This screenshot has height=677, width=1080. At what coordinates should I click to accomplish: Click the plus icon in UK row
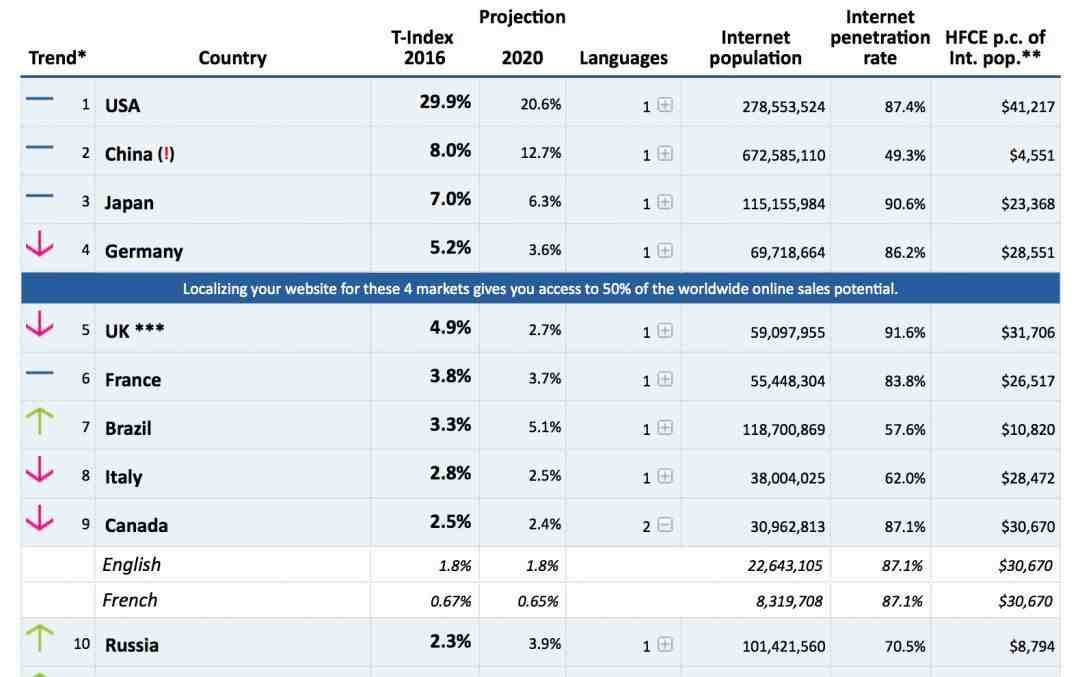(665, 331)
